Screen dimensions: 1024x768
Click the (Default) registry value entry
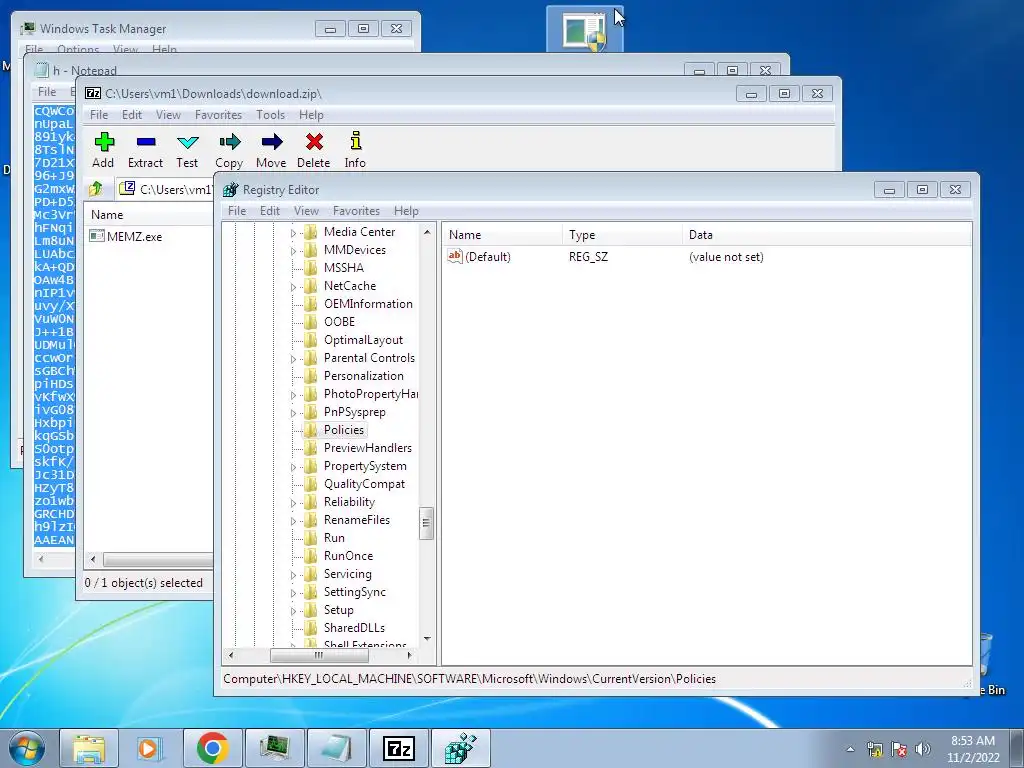point(479,257)
